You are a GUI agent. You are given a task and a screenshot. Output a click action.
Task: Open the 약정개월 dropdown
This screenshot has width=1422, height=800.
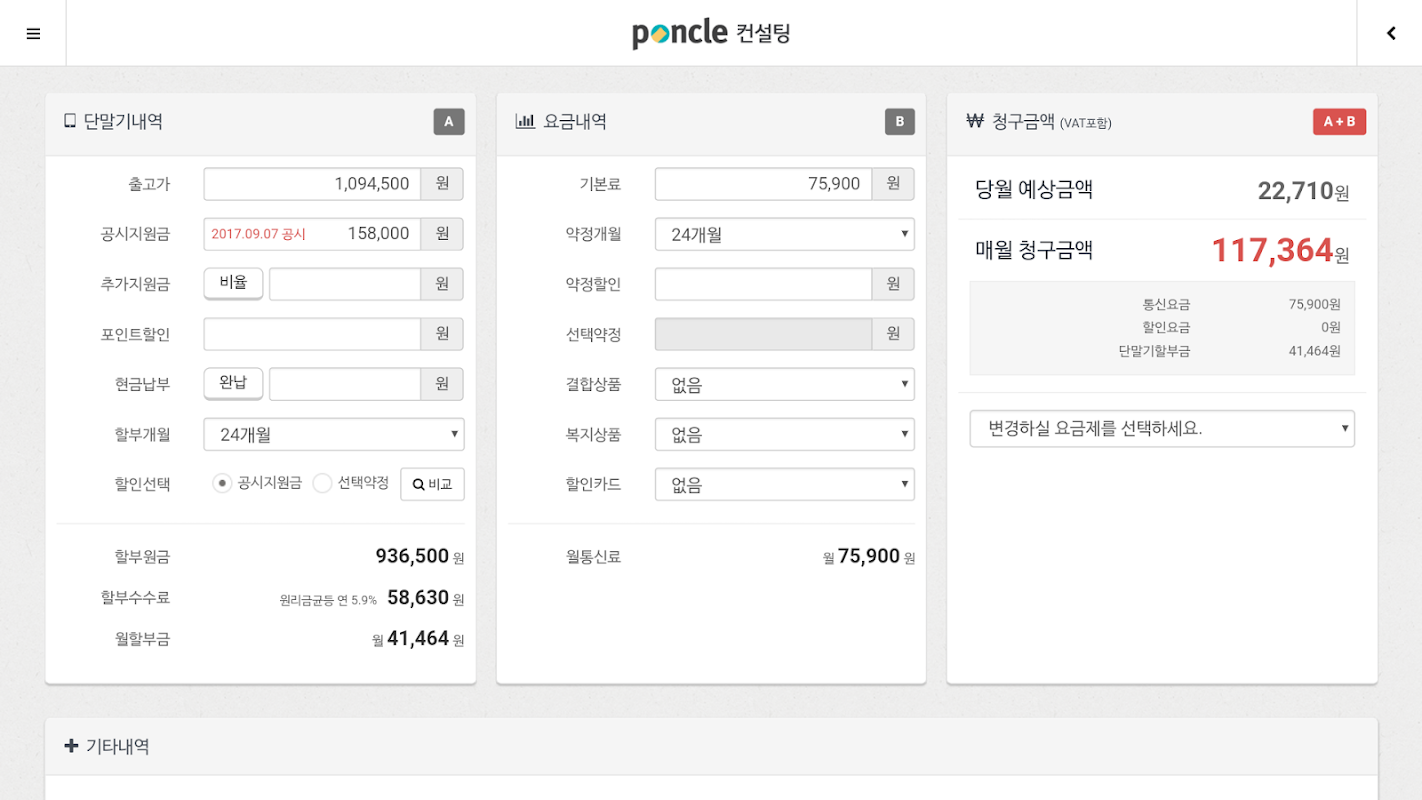coord(784,234)
